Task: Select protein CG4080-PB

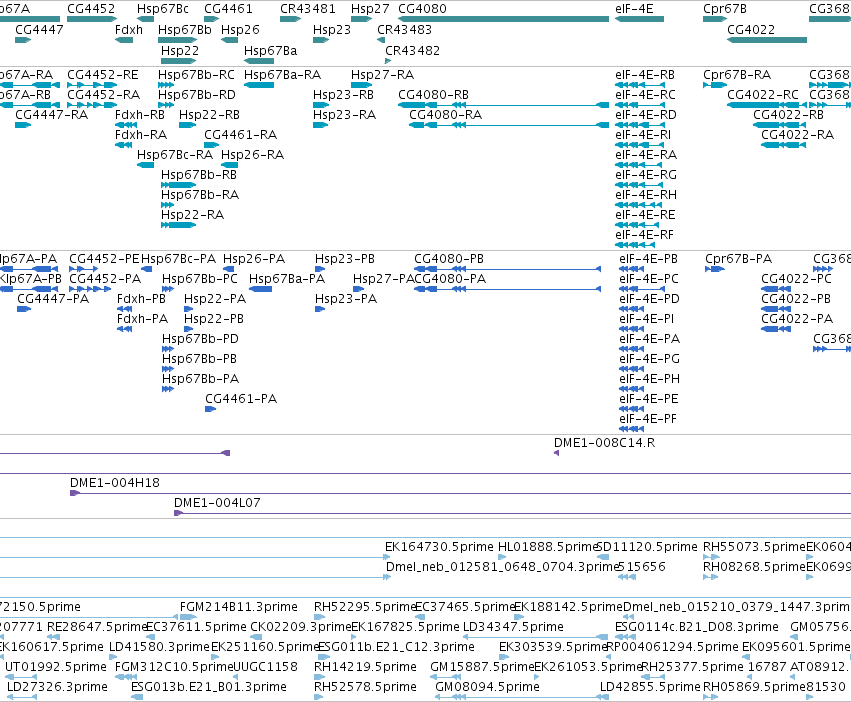Action: tap(448, 258)
